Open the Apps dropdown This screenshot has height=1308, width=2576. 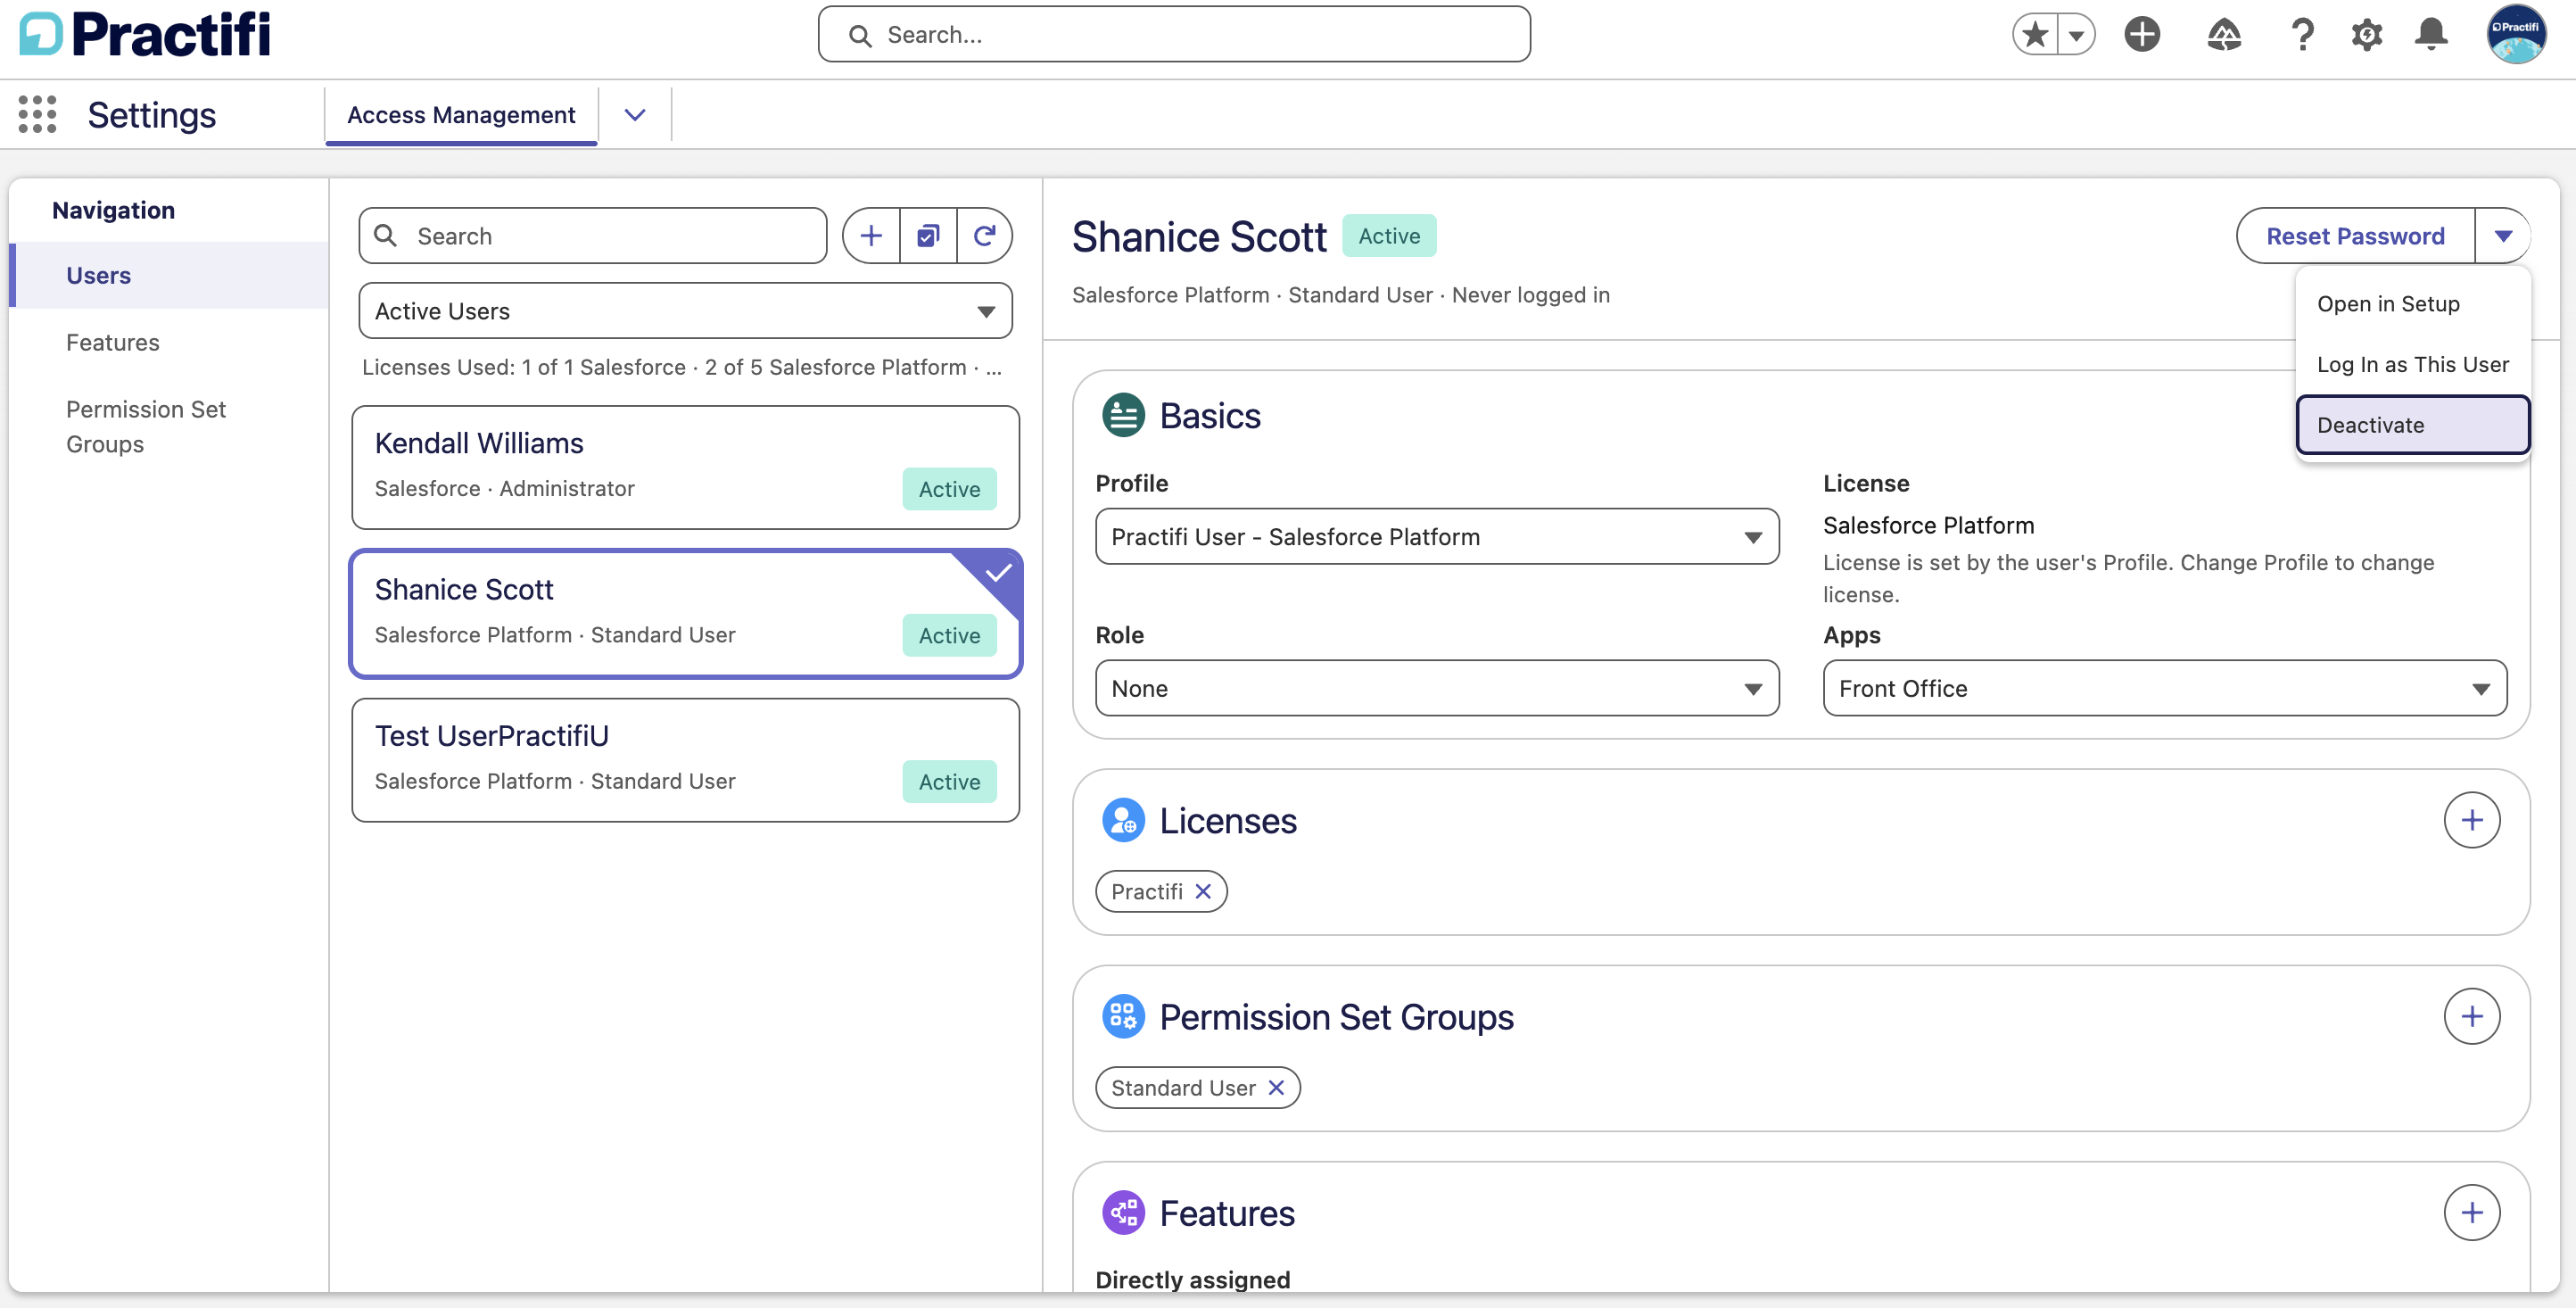coord(2164,688)
